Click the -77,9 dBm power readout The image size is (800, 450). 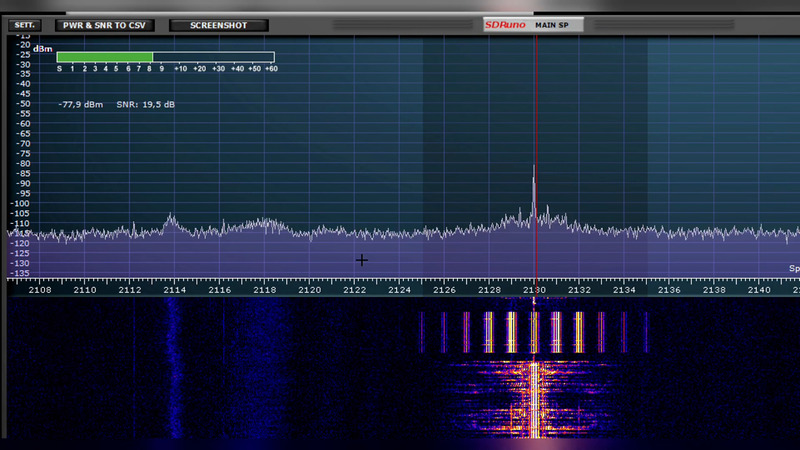pyautogui.click(x=80, y=104)
